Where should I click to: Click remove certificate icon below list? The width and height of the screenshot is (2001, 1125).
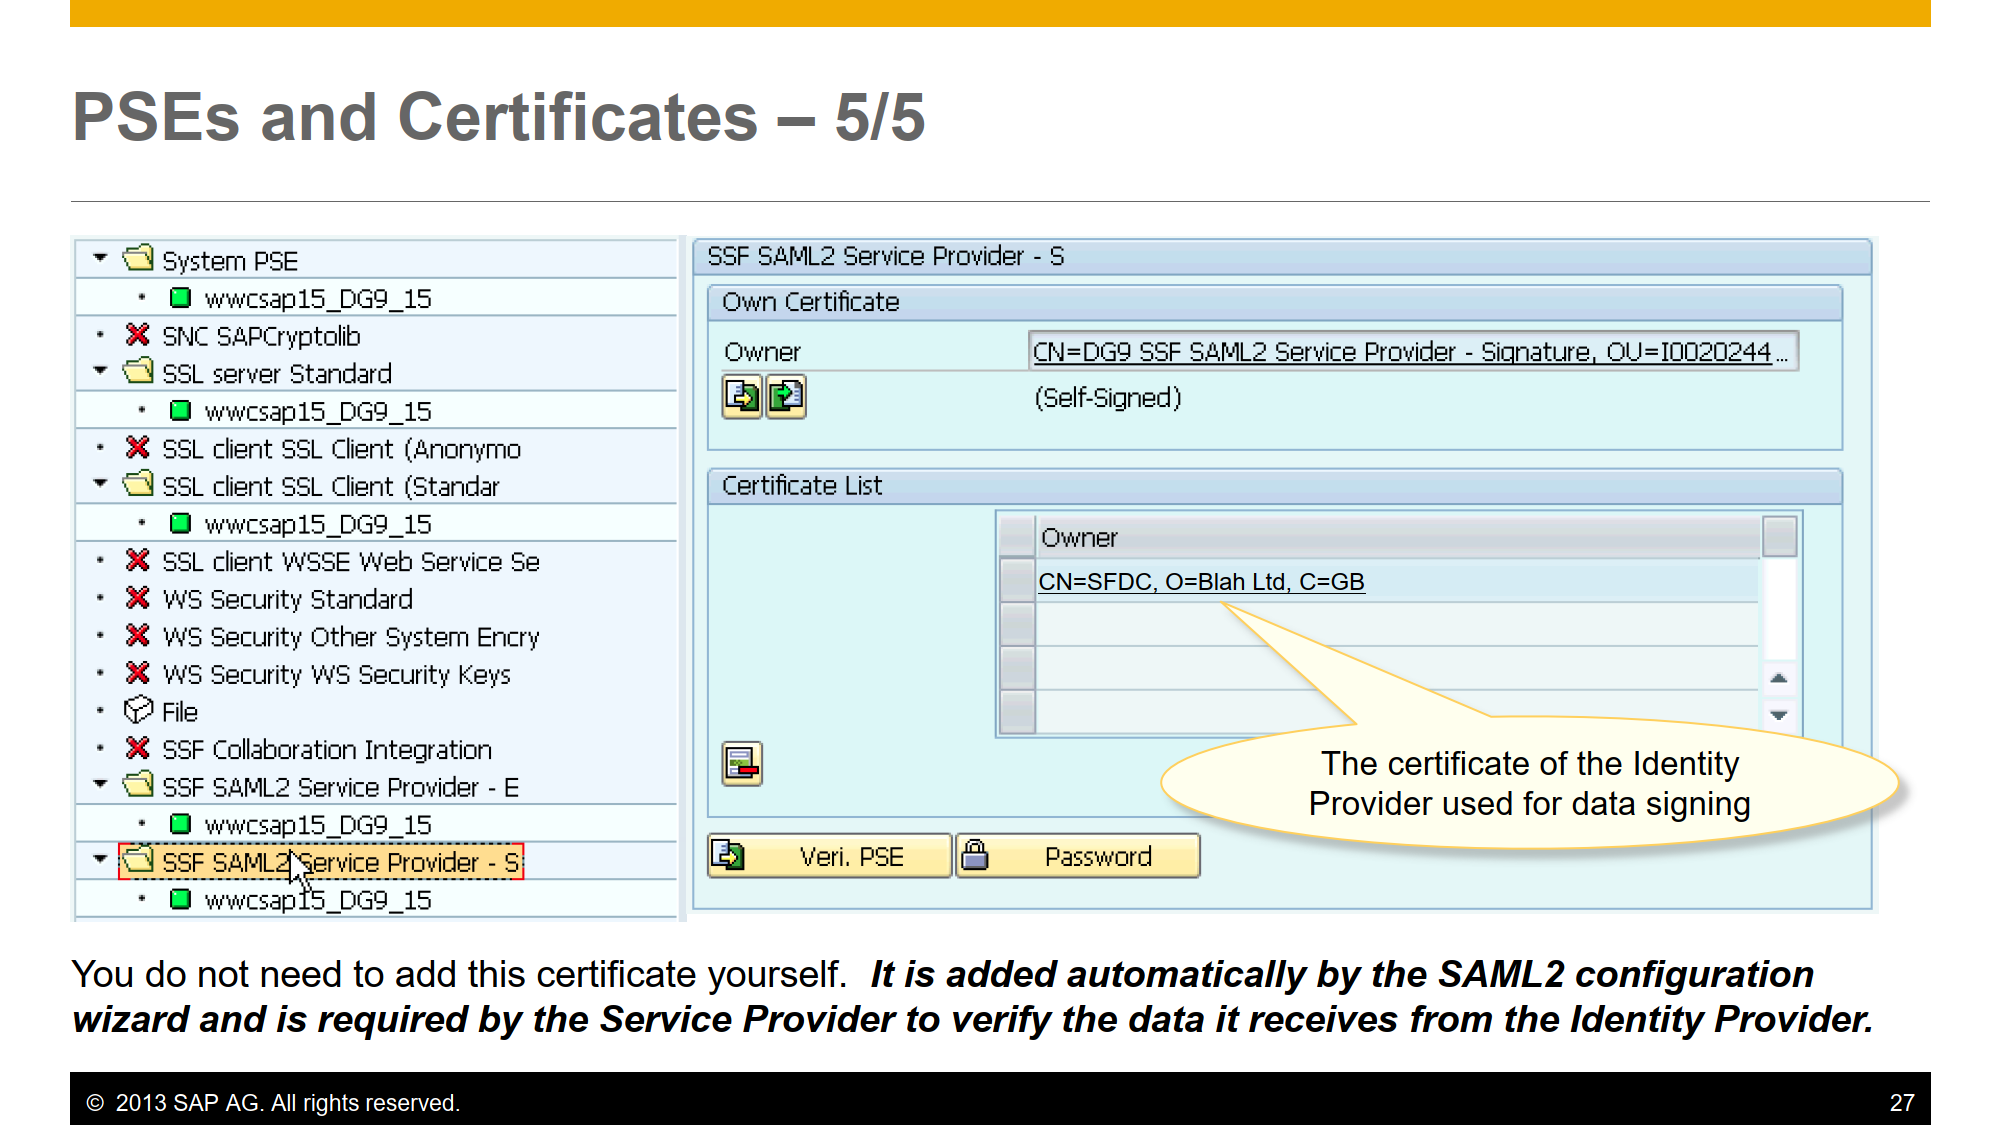[742, 764]
